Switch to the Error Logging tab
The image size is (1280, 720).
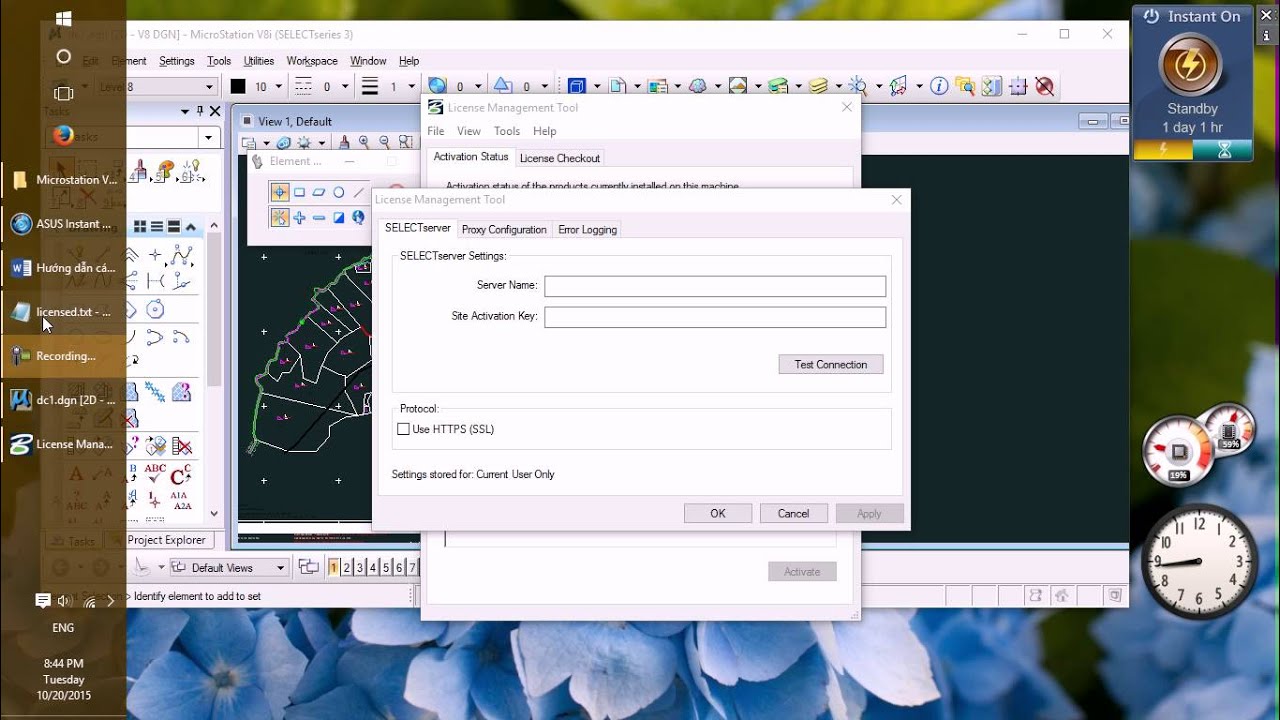pos(587,229)
